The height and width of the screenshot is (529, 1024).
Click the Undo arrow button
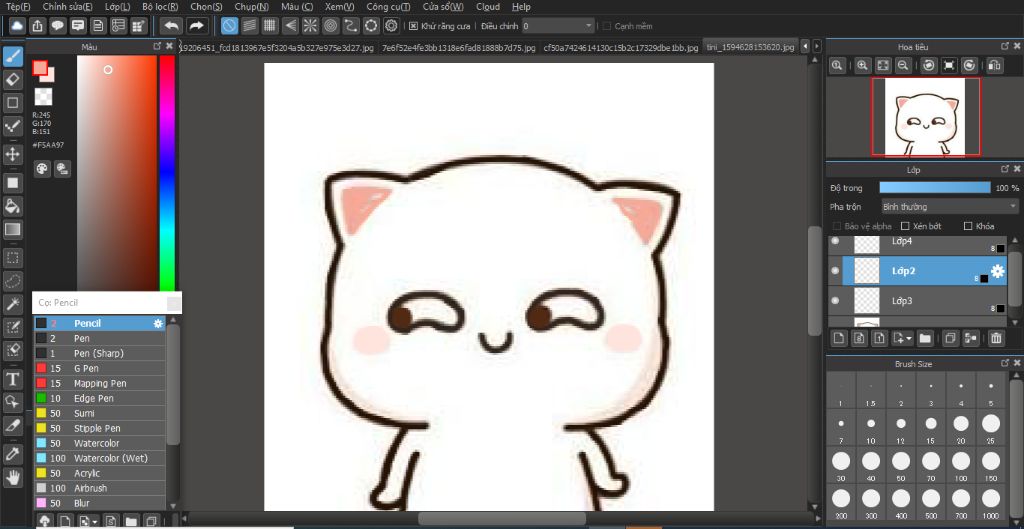coord(171,26)
